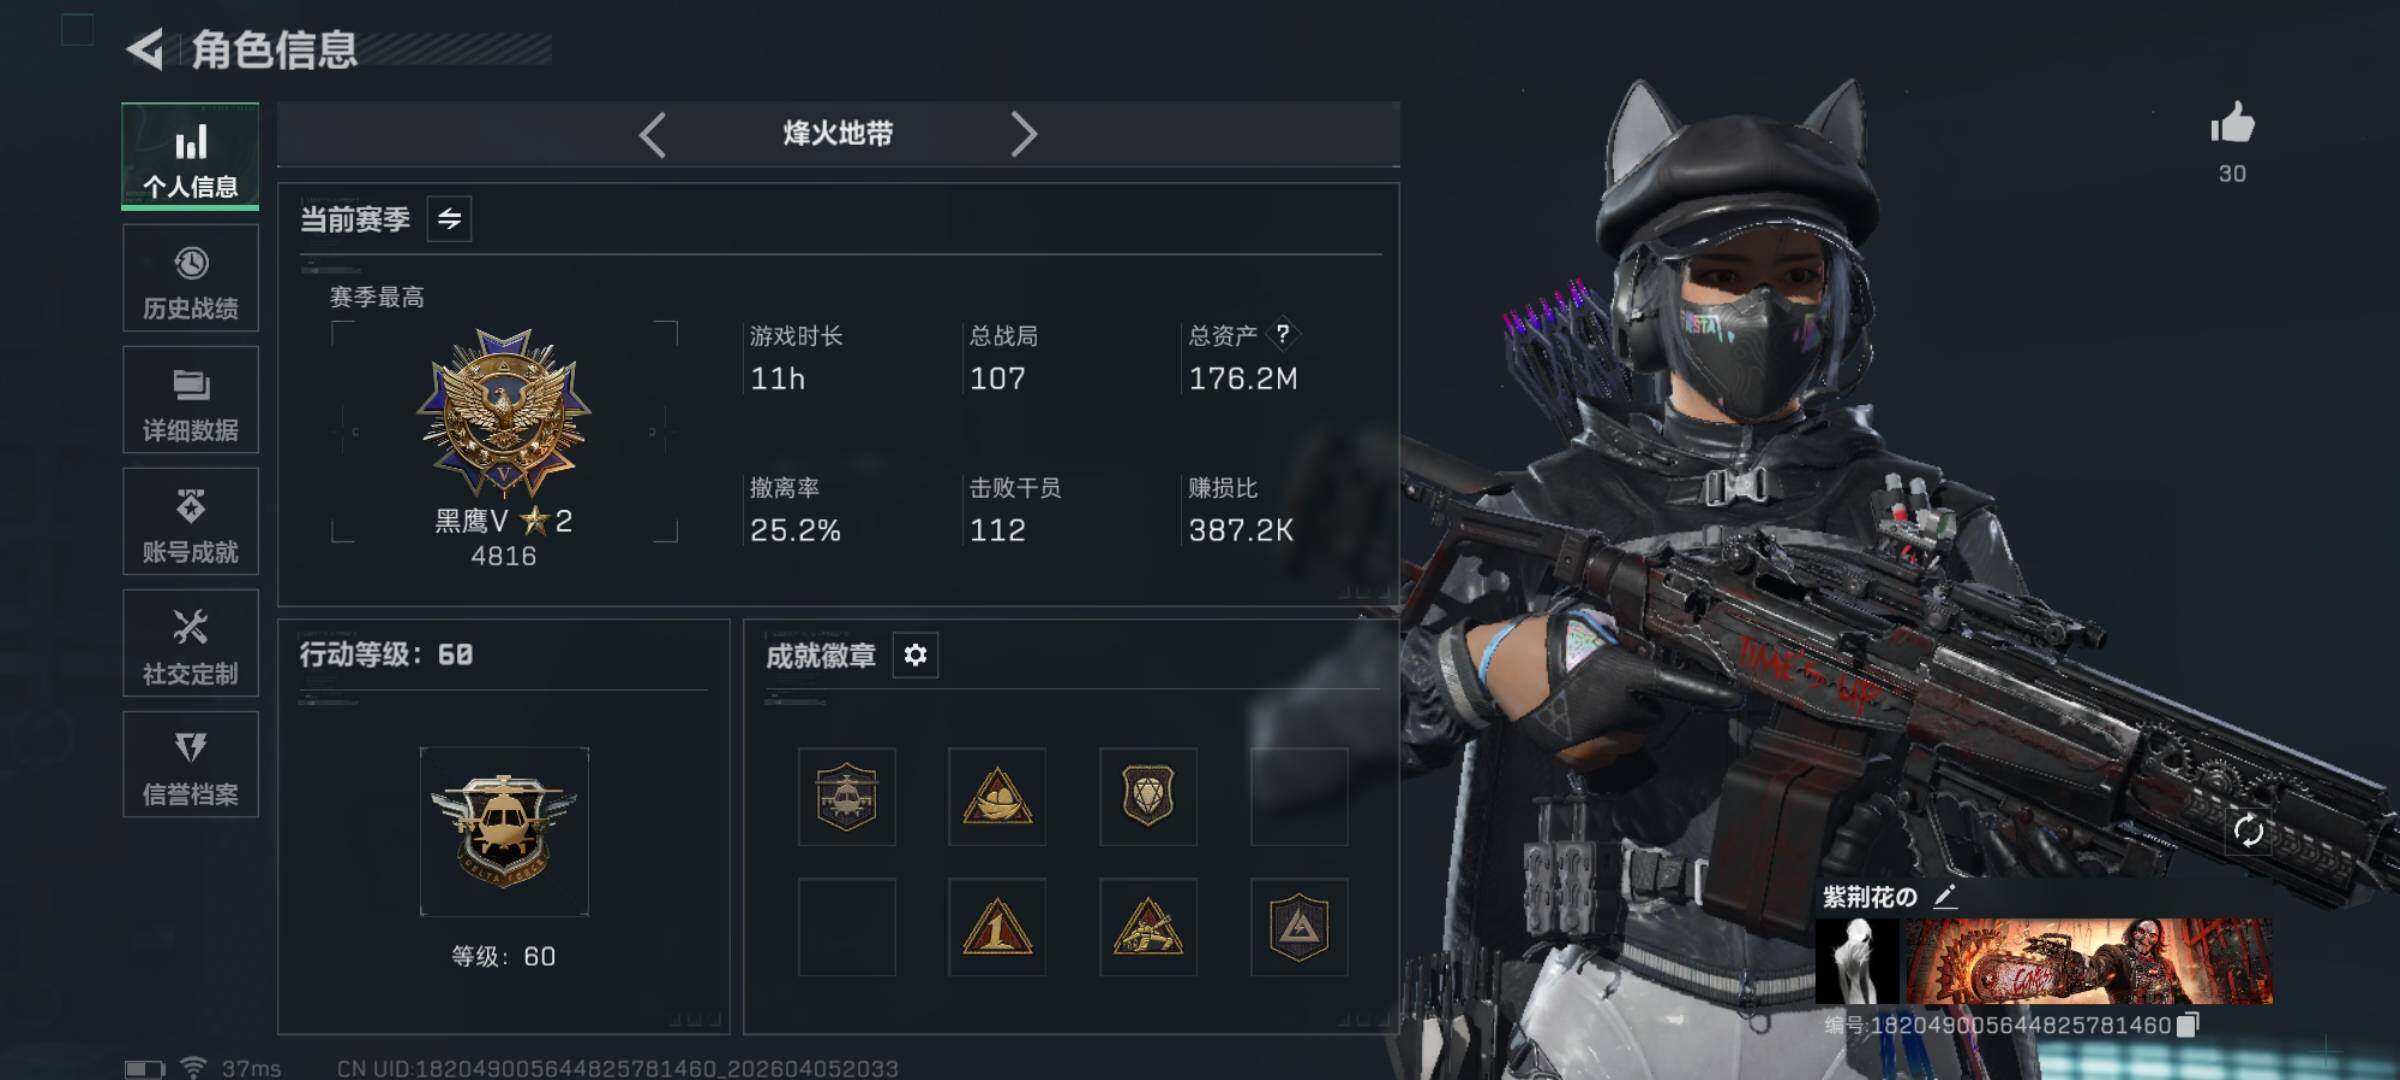The width and height of the screenshot is (2400, 1080).
Task: Select the 个人信息 tab
Action: [x=191, y=156]
